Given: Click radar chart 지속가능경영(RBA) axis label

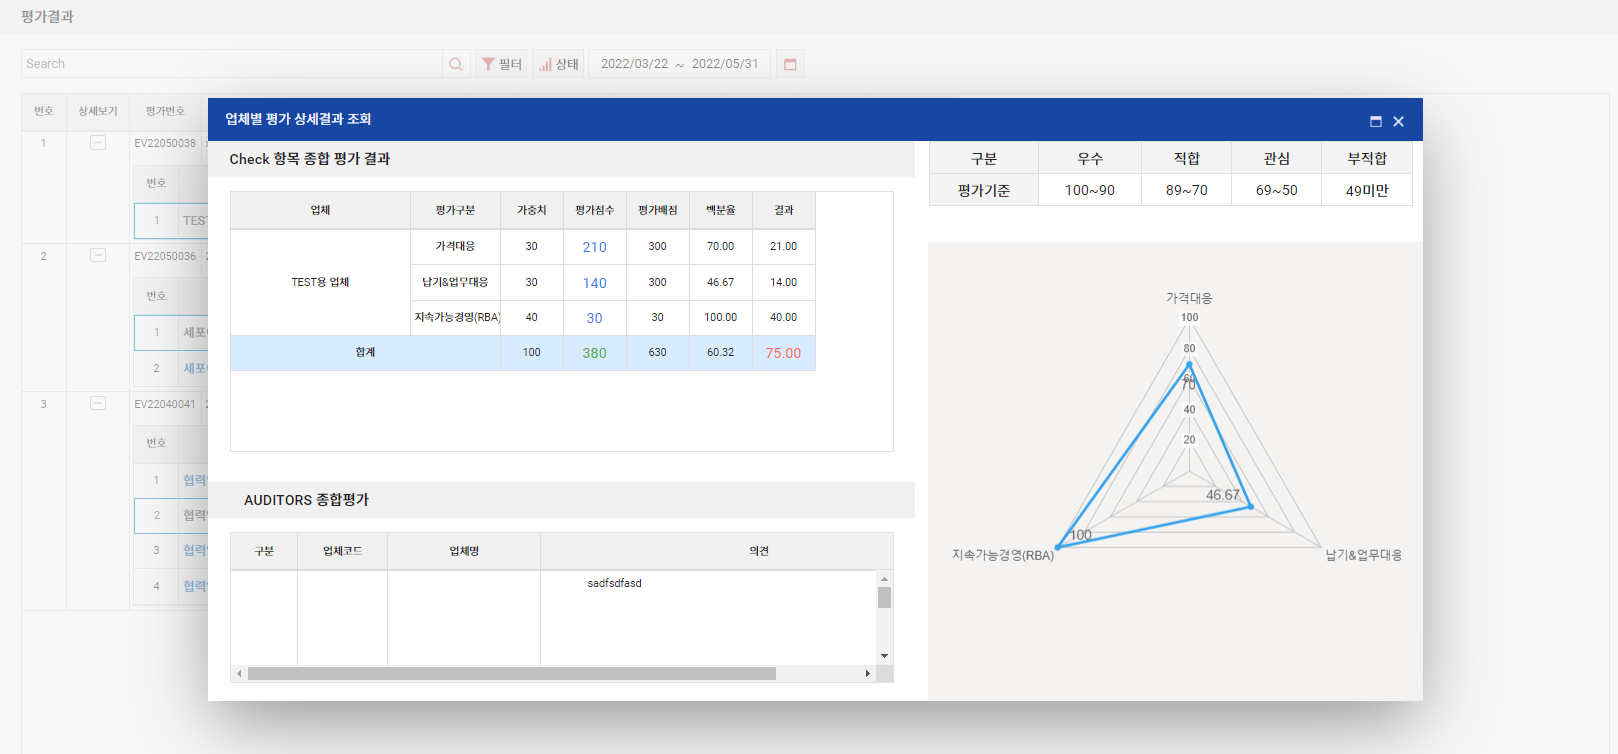Looking at the screenshot, I should click(x=1003, y=555).
